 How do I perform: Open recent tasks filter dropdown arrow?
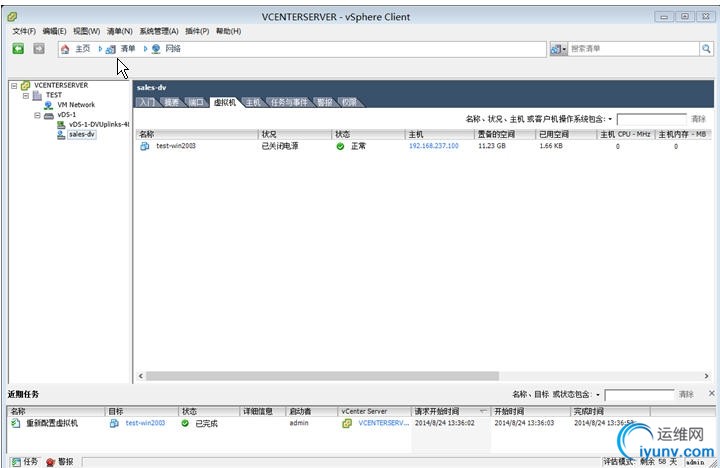point(598,395)
